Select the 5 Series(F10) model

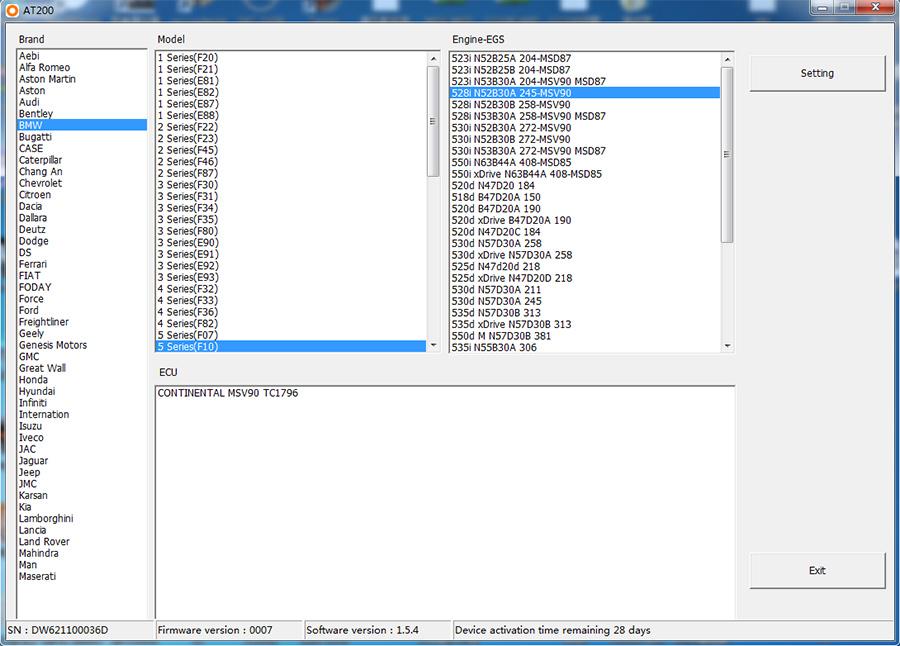point(200,346)
